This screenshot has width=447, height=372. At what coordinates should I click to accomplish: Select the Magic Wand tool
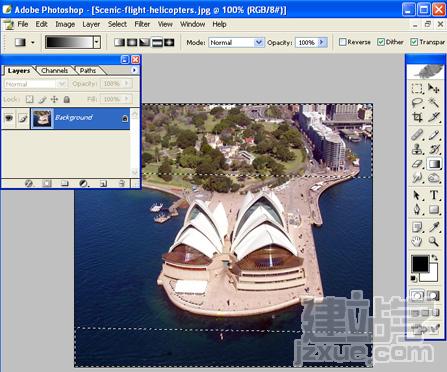(434, 103)
